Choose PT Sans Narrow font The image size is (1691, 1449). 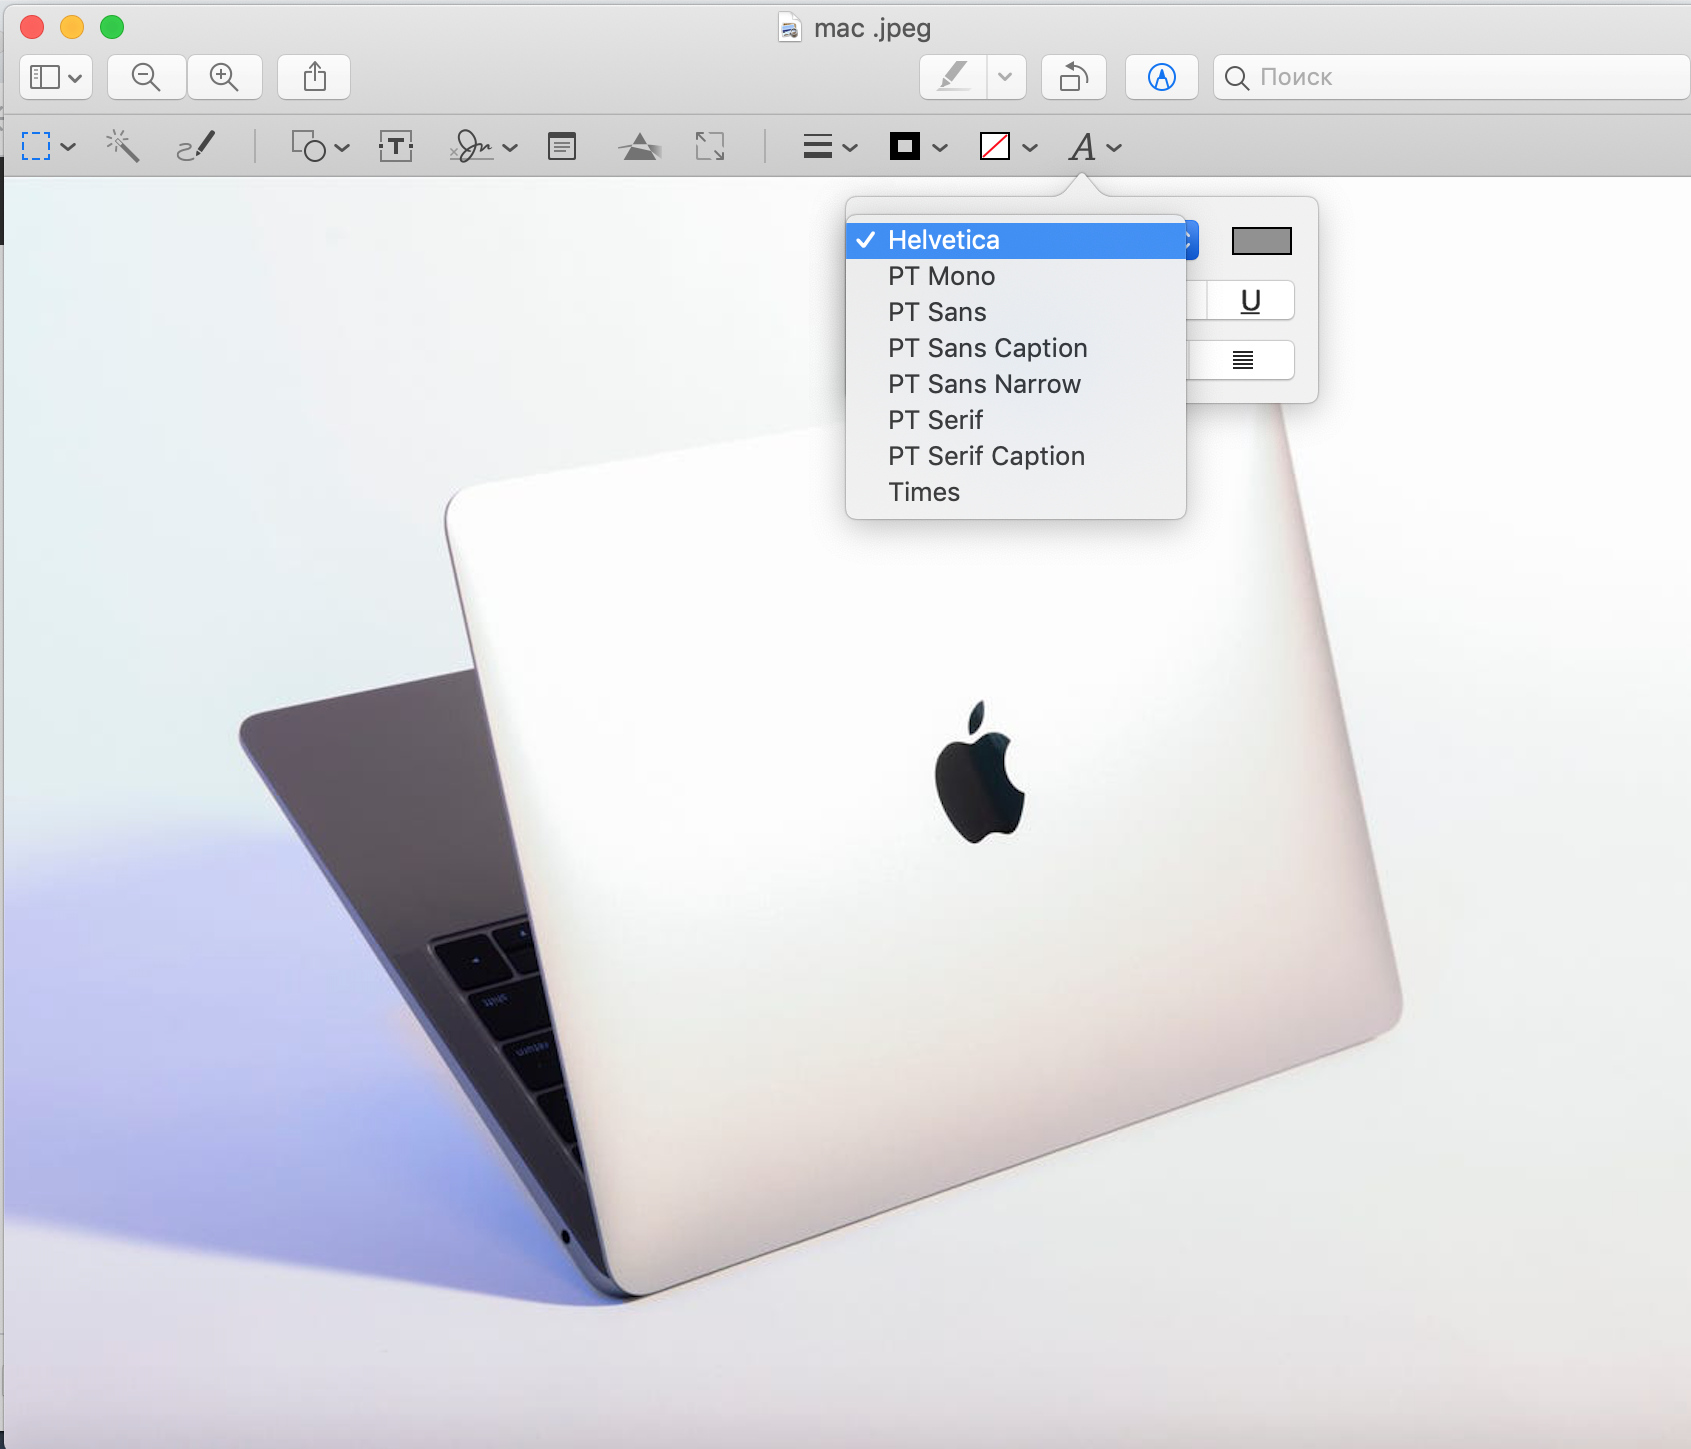[1016, 385]
